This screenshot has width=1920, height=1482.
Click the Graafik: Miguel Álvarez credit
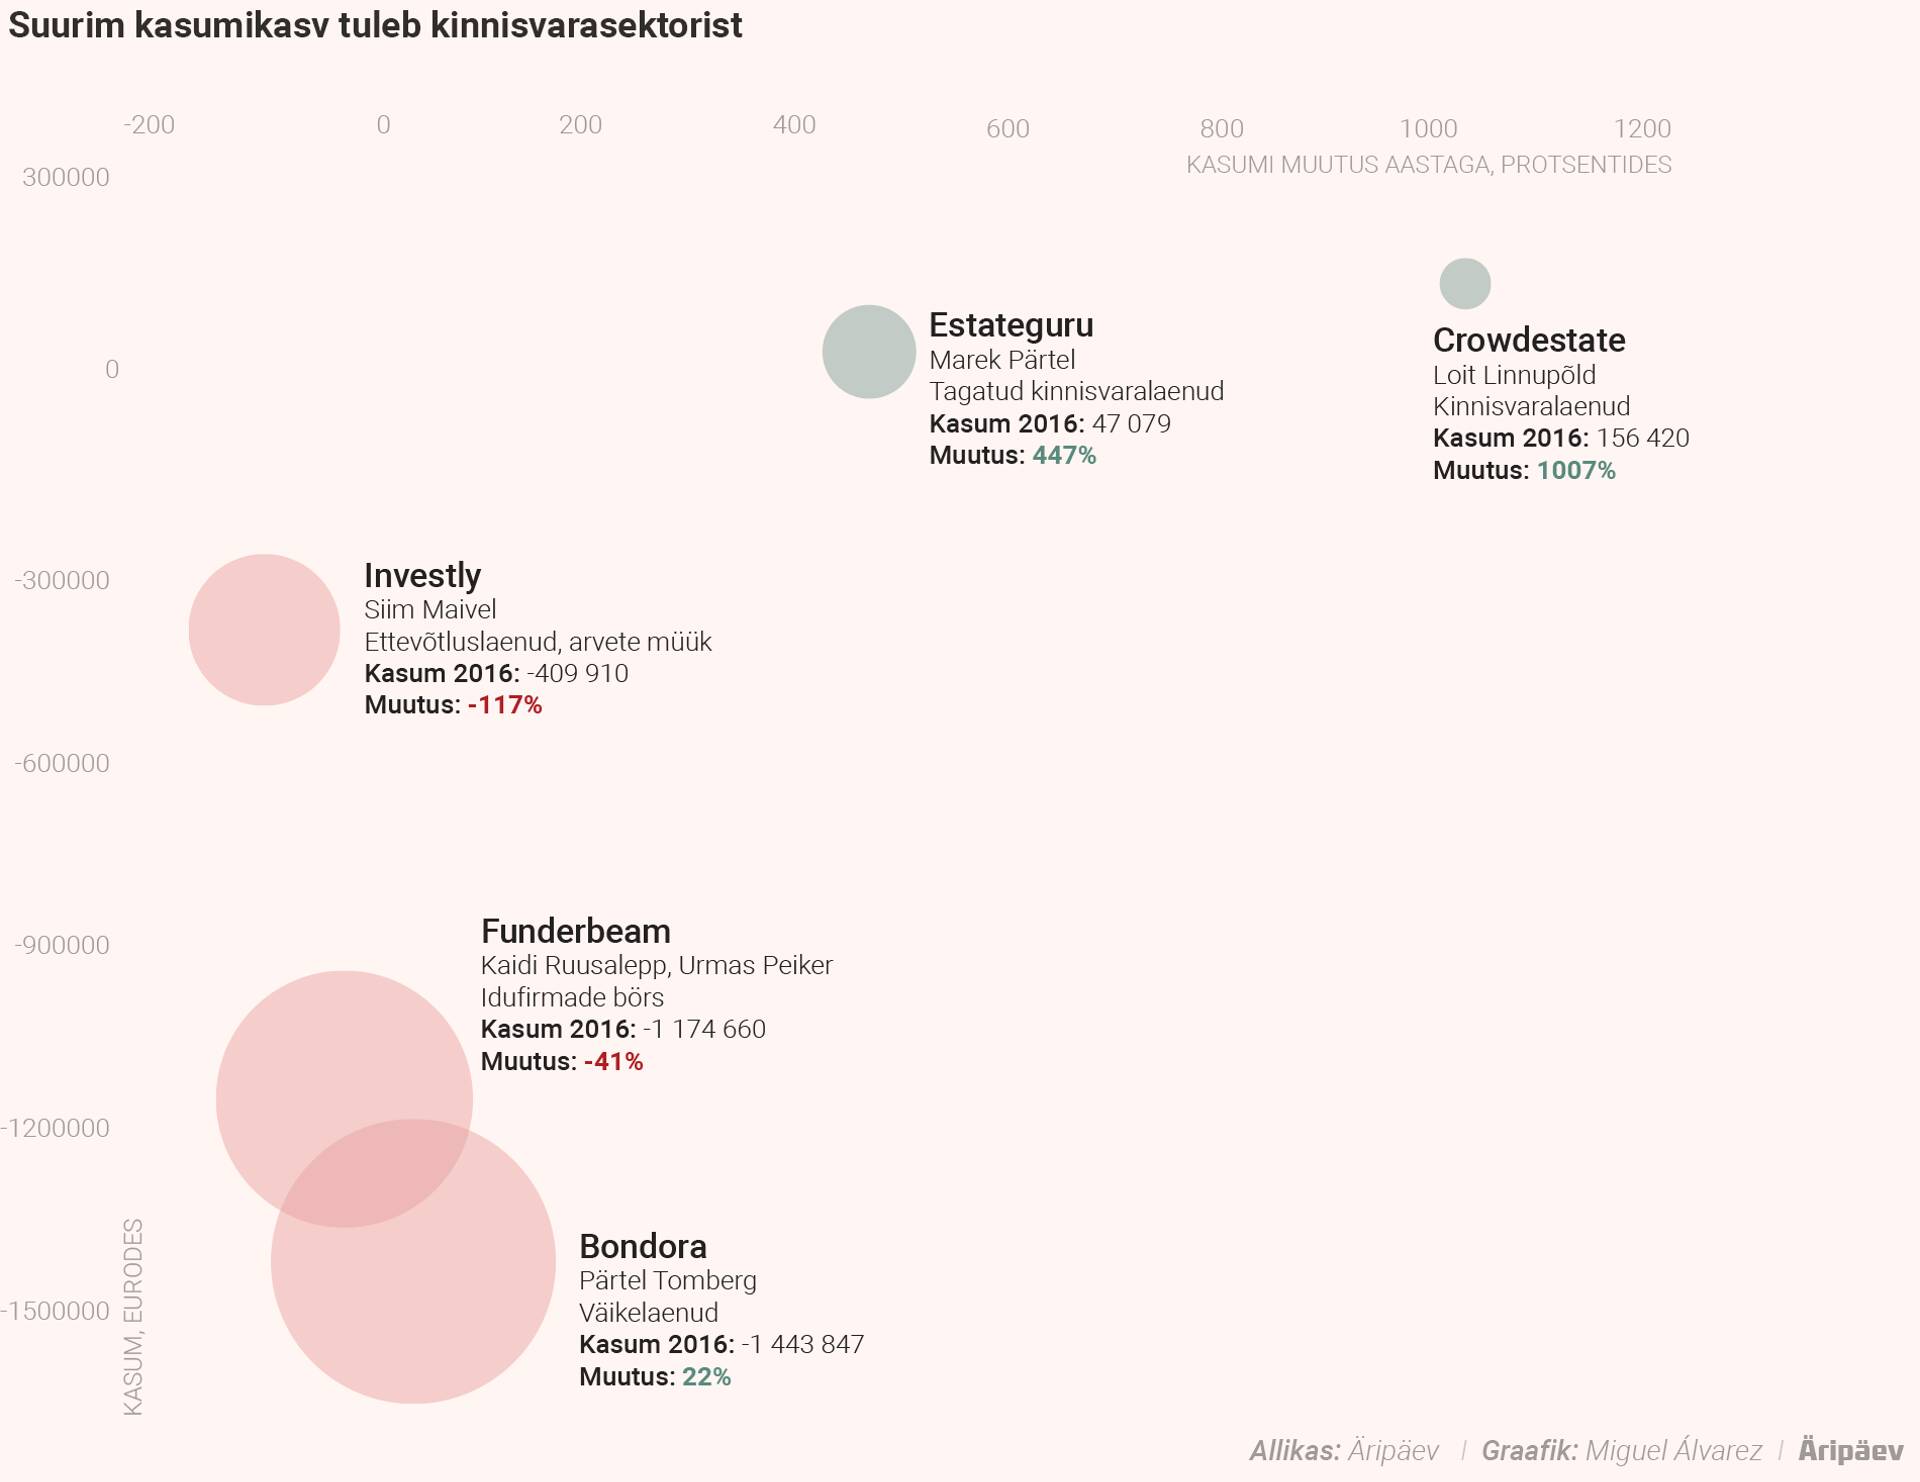1621,1450
